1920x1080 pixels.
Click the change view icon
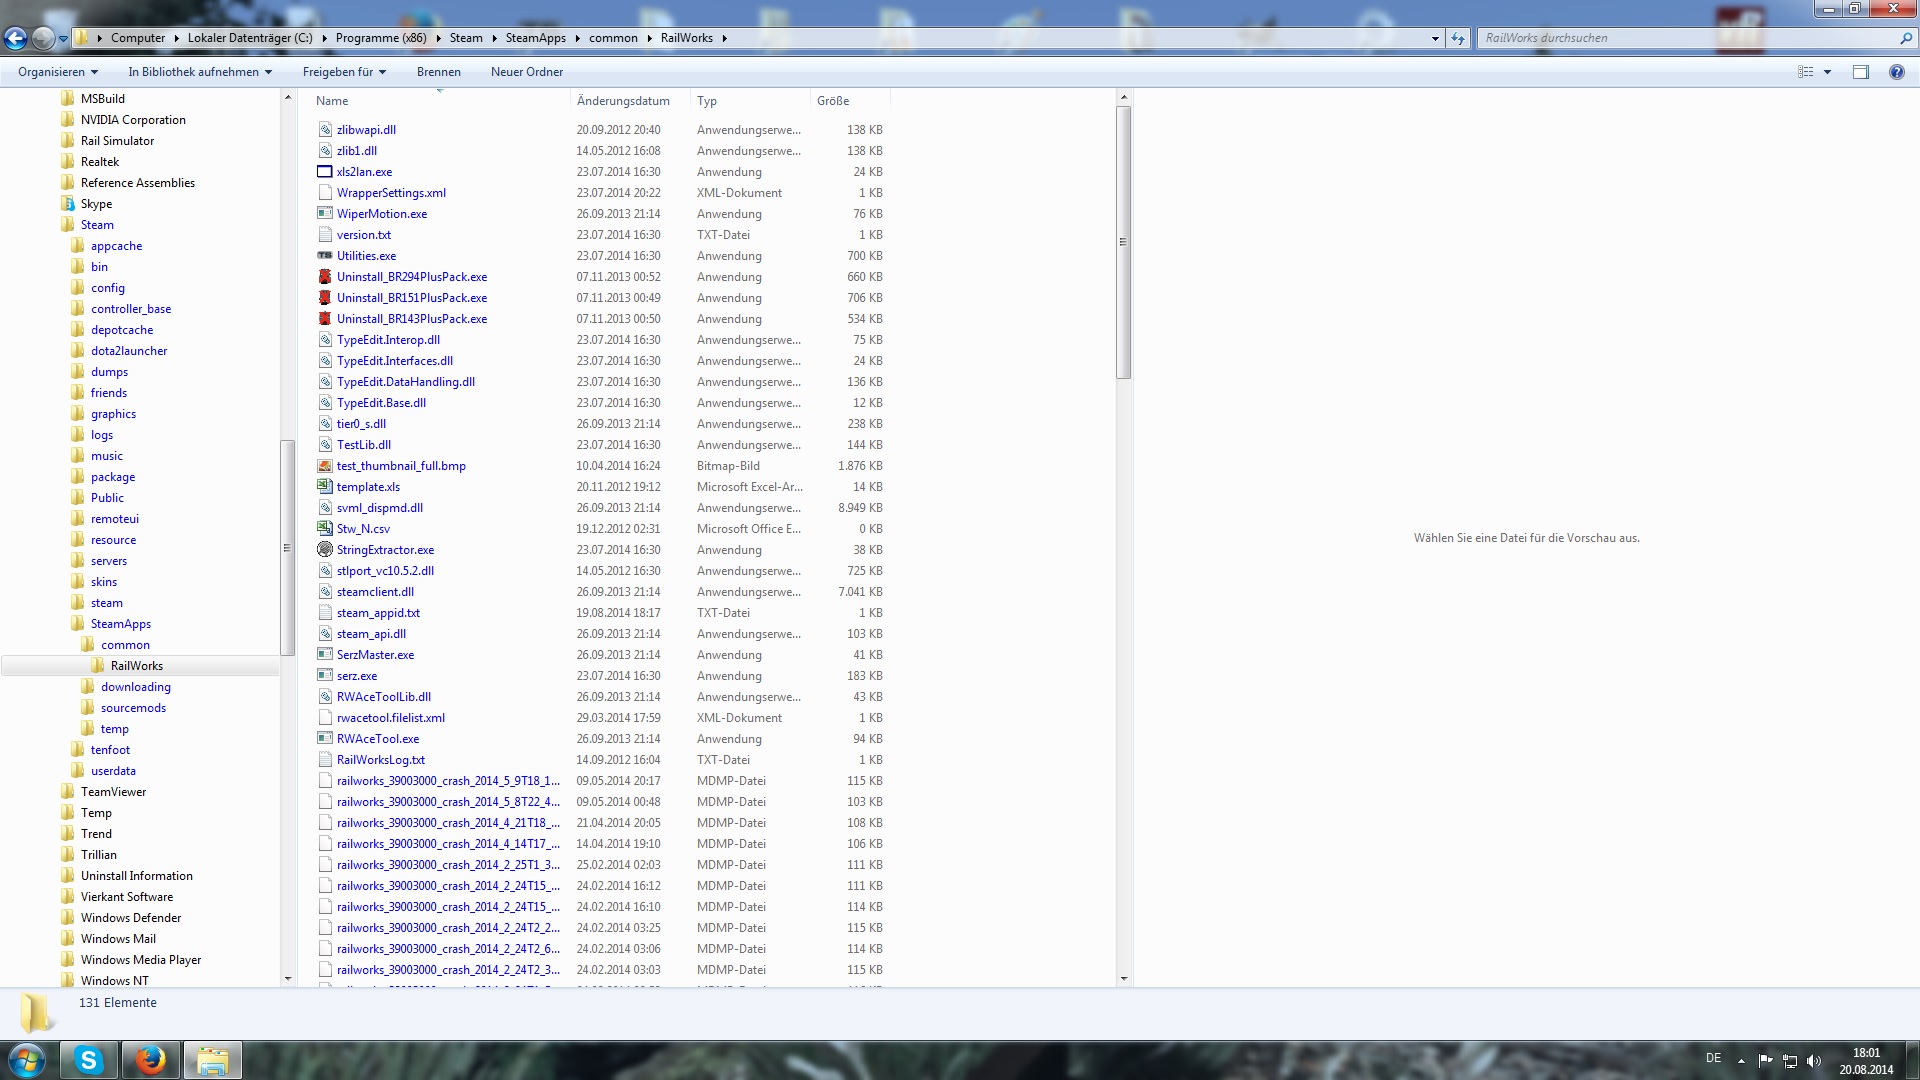point(1805,72)
